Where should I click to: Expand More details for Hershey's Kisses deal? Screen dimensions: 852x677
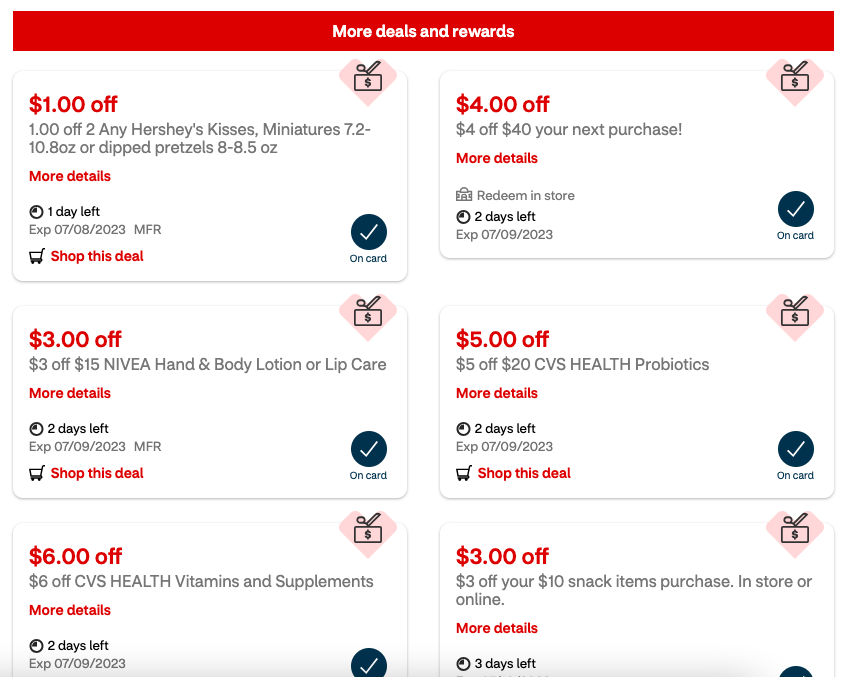coord(70,176)
